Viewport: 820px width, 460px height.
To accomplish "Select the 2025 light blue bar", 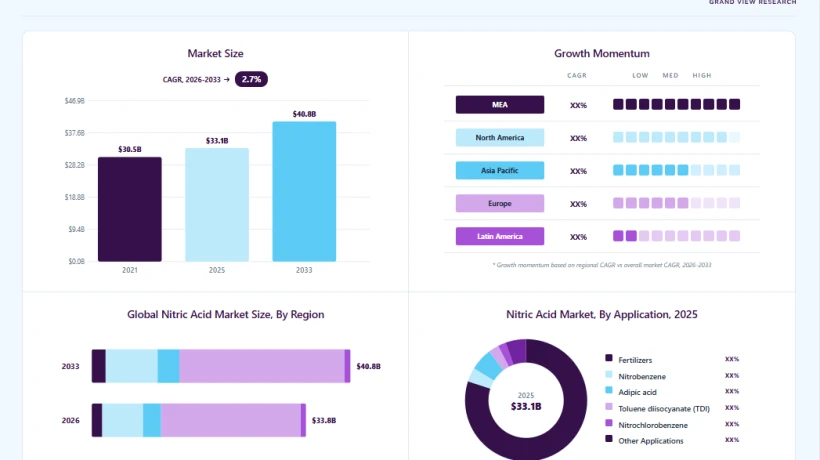I will 217,205.
